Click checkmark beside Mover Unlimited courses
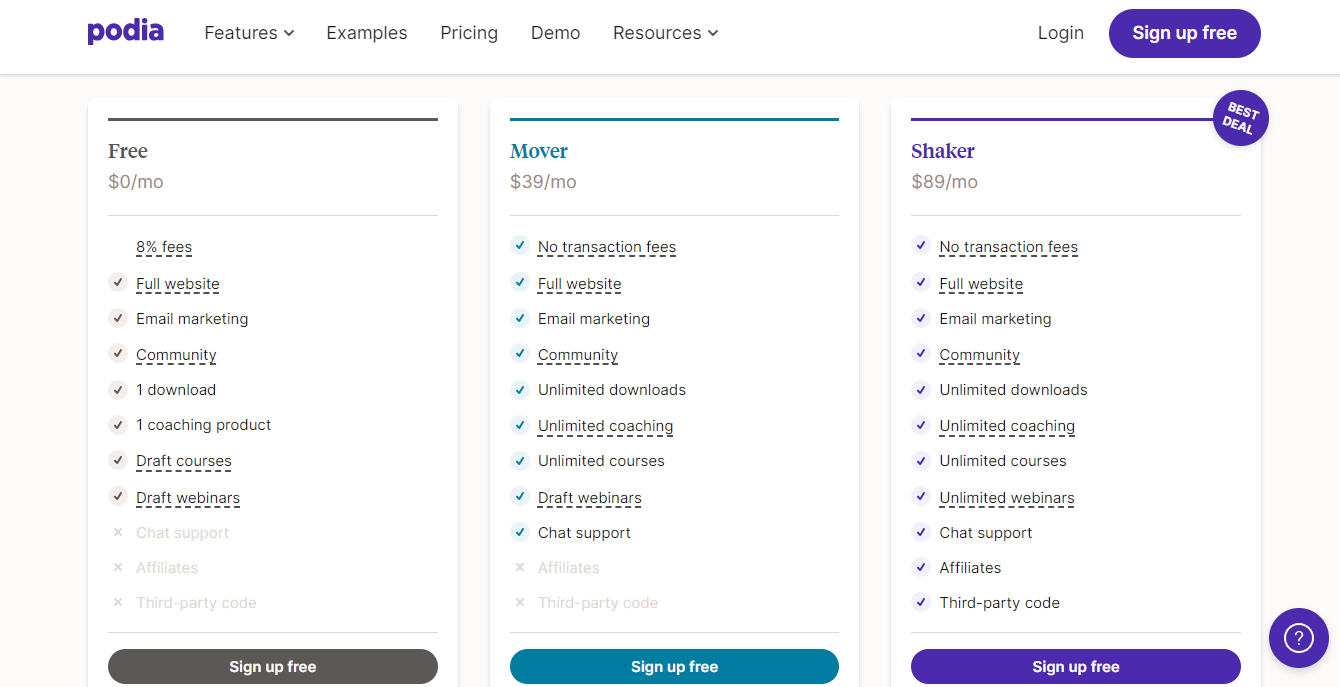The height and width of the screenshot is (687, 1340). (519, 460)
